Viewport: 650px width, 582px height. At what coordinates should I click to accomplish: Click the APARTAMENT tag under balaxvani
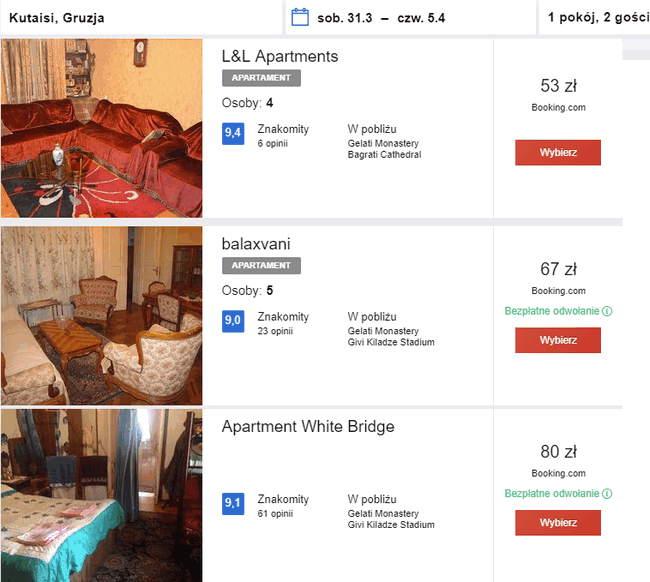click(x=261, y=265)
